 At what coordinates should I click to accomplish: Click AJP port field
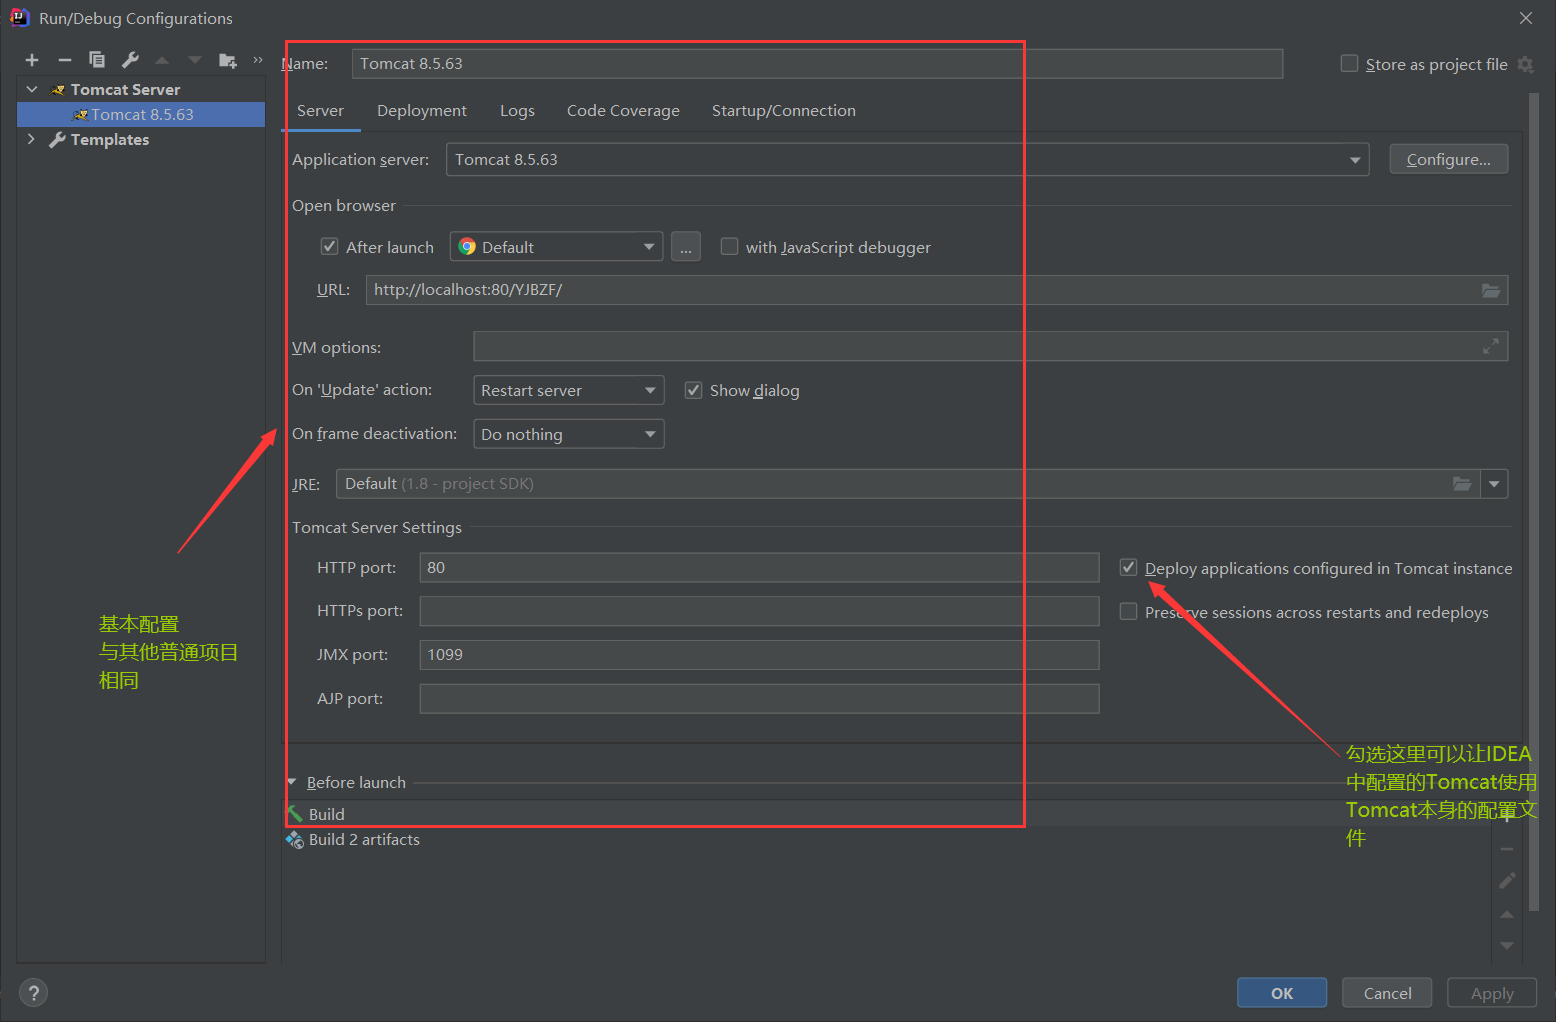(x=759, y=699)
